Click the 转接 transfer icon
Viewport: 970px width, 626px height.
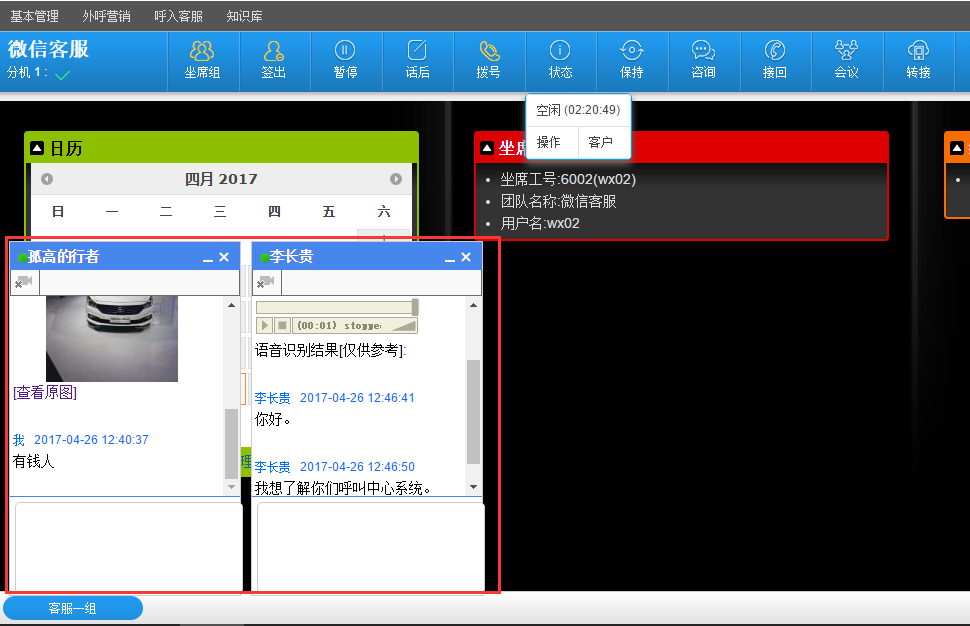point(918,60)
